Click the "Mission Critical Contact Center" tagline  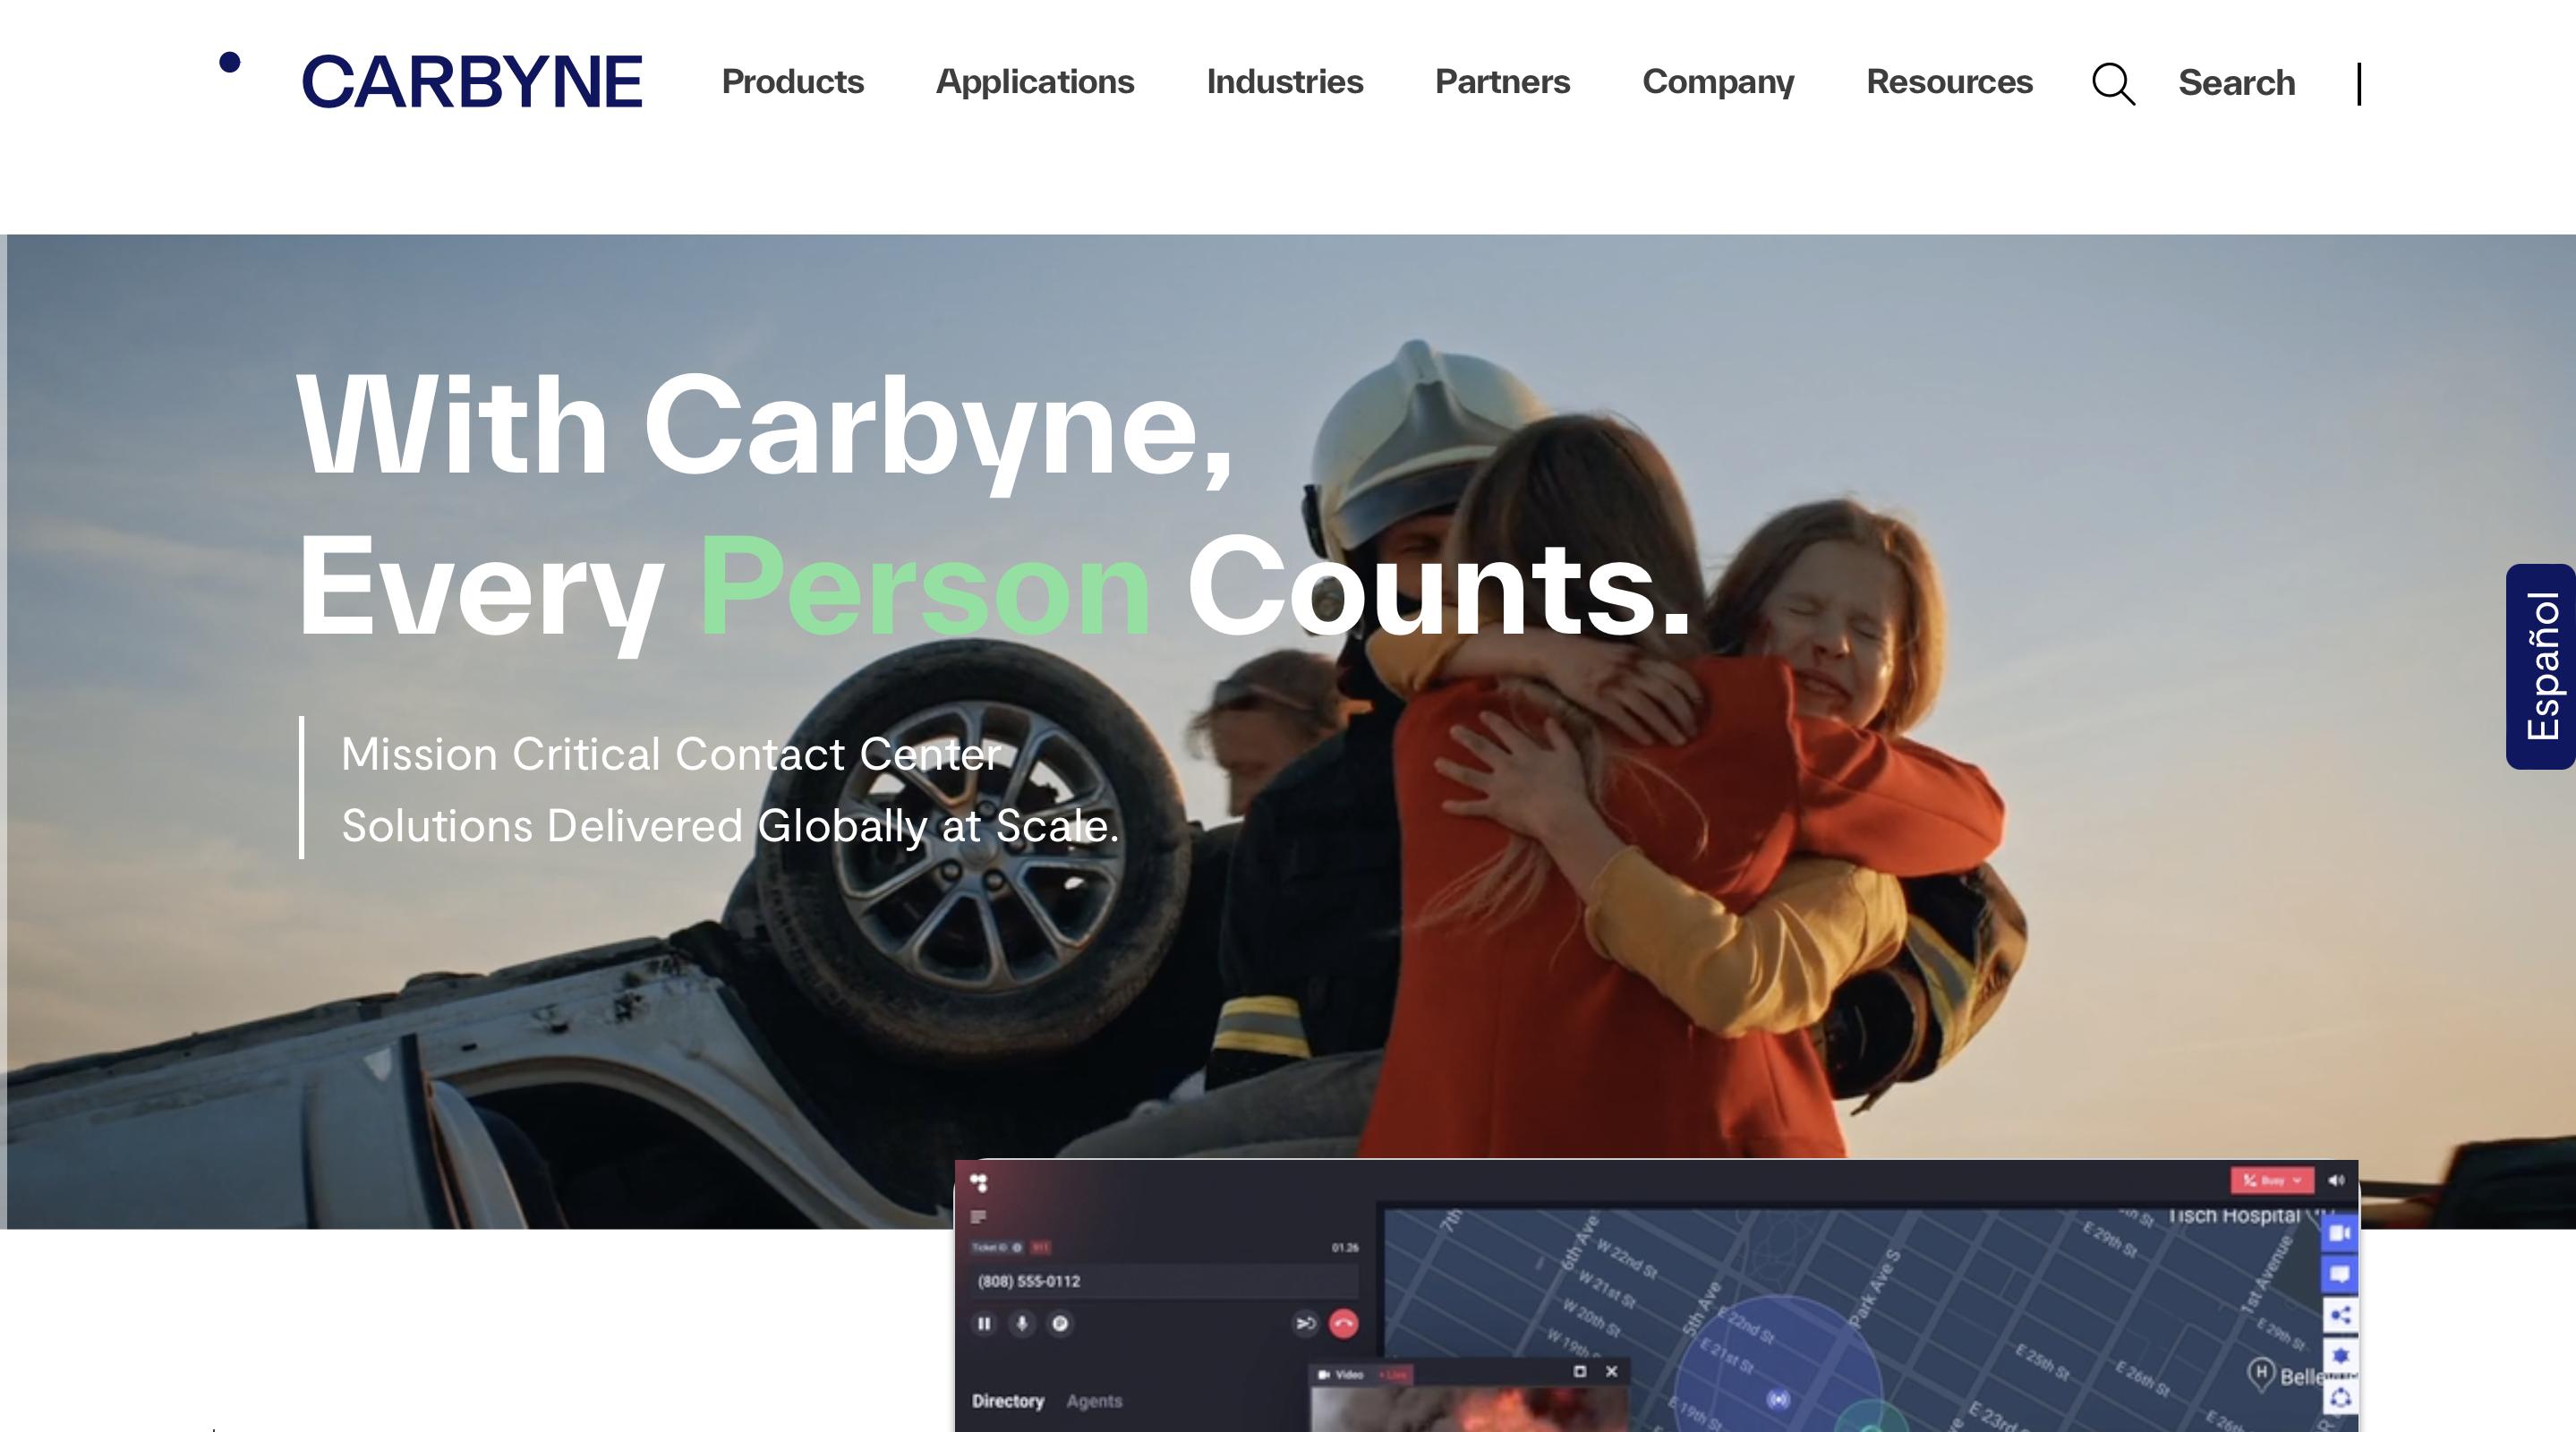tap(670, 754)
